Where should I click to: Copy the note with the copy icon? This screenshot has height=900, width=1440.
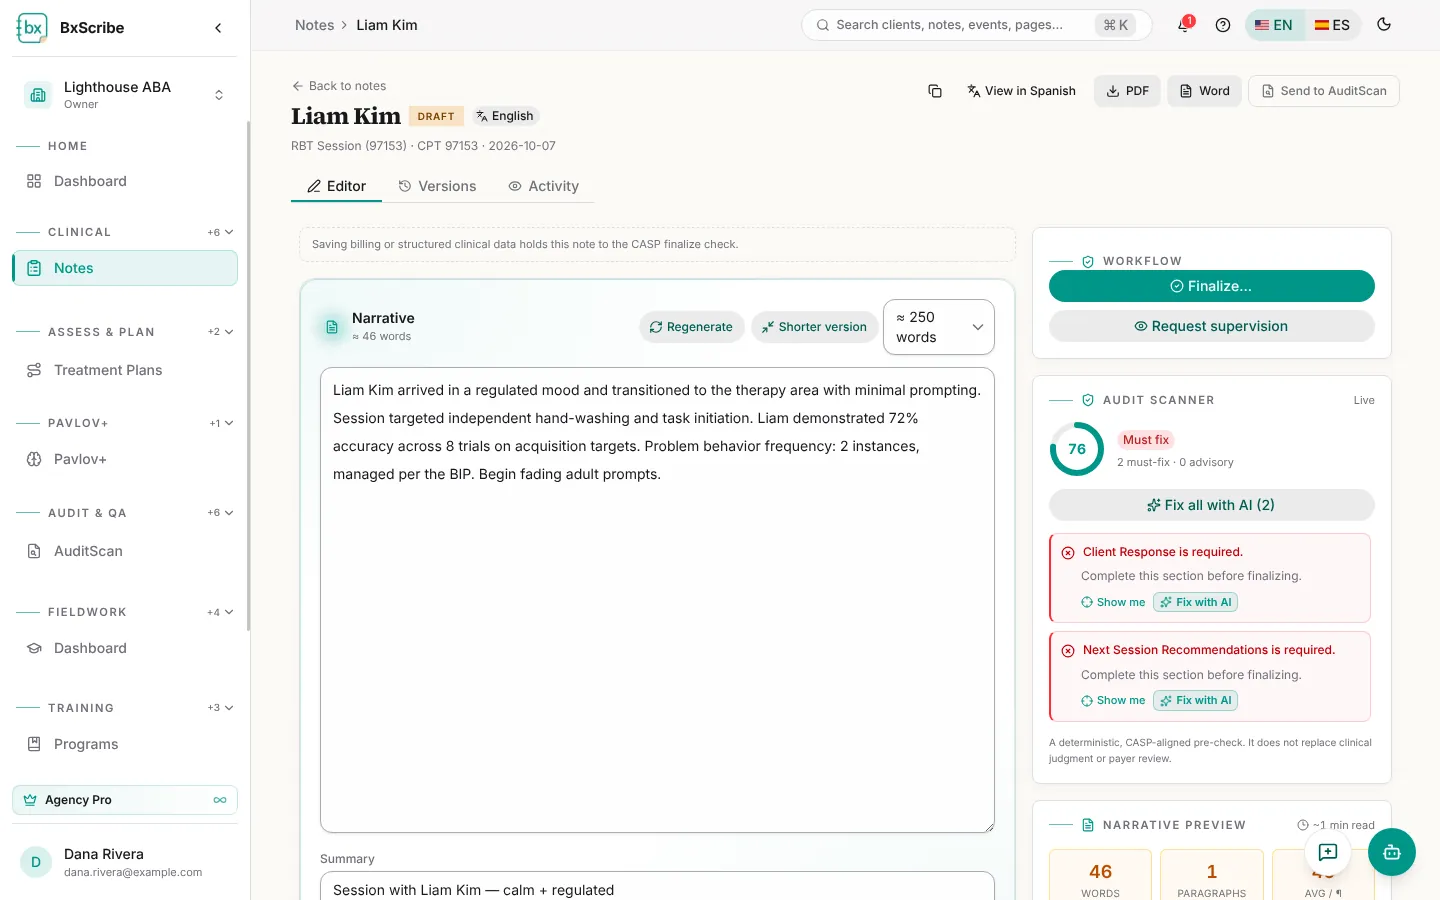click(935, 91)
